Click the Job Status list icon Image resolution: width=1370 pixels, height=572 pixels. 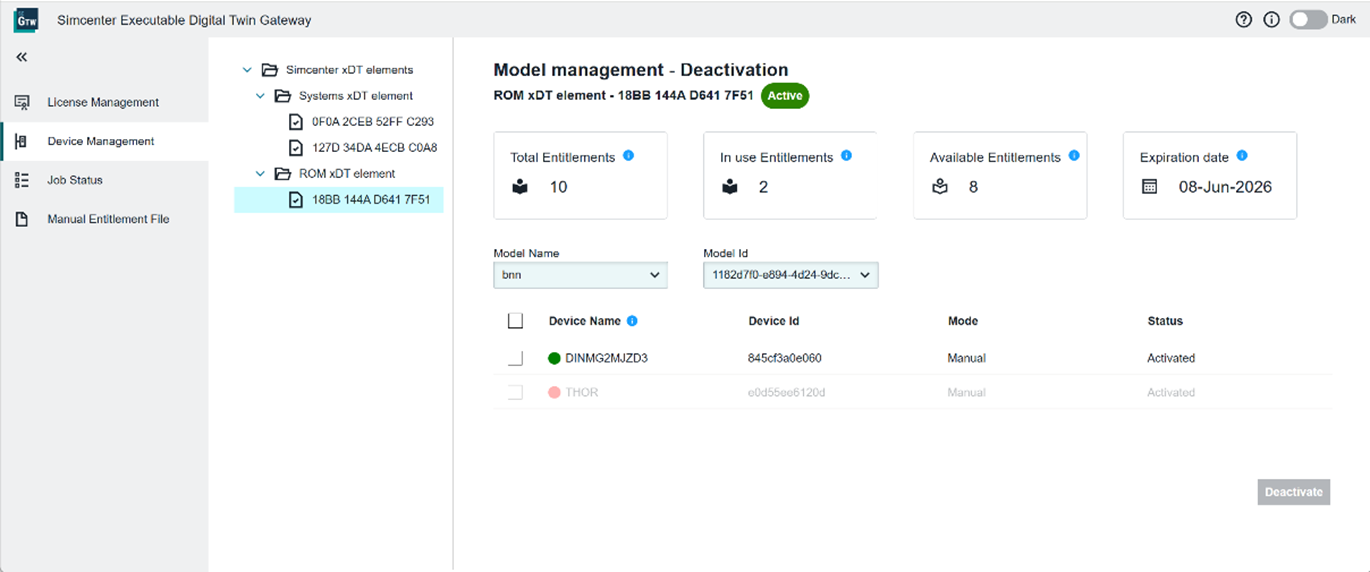[22, 180]
